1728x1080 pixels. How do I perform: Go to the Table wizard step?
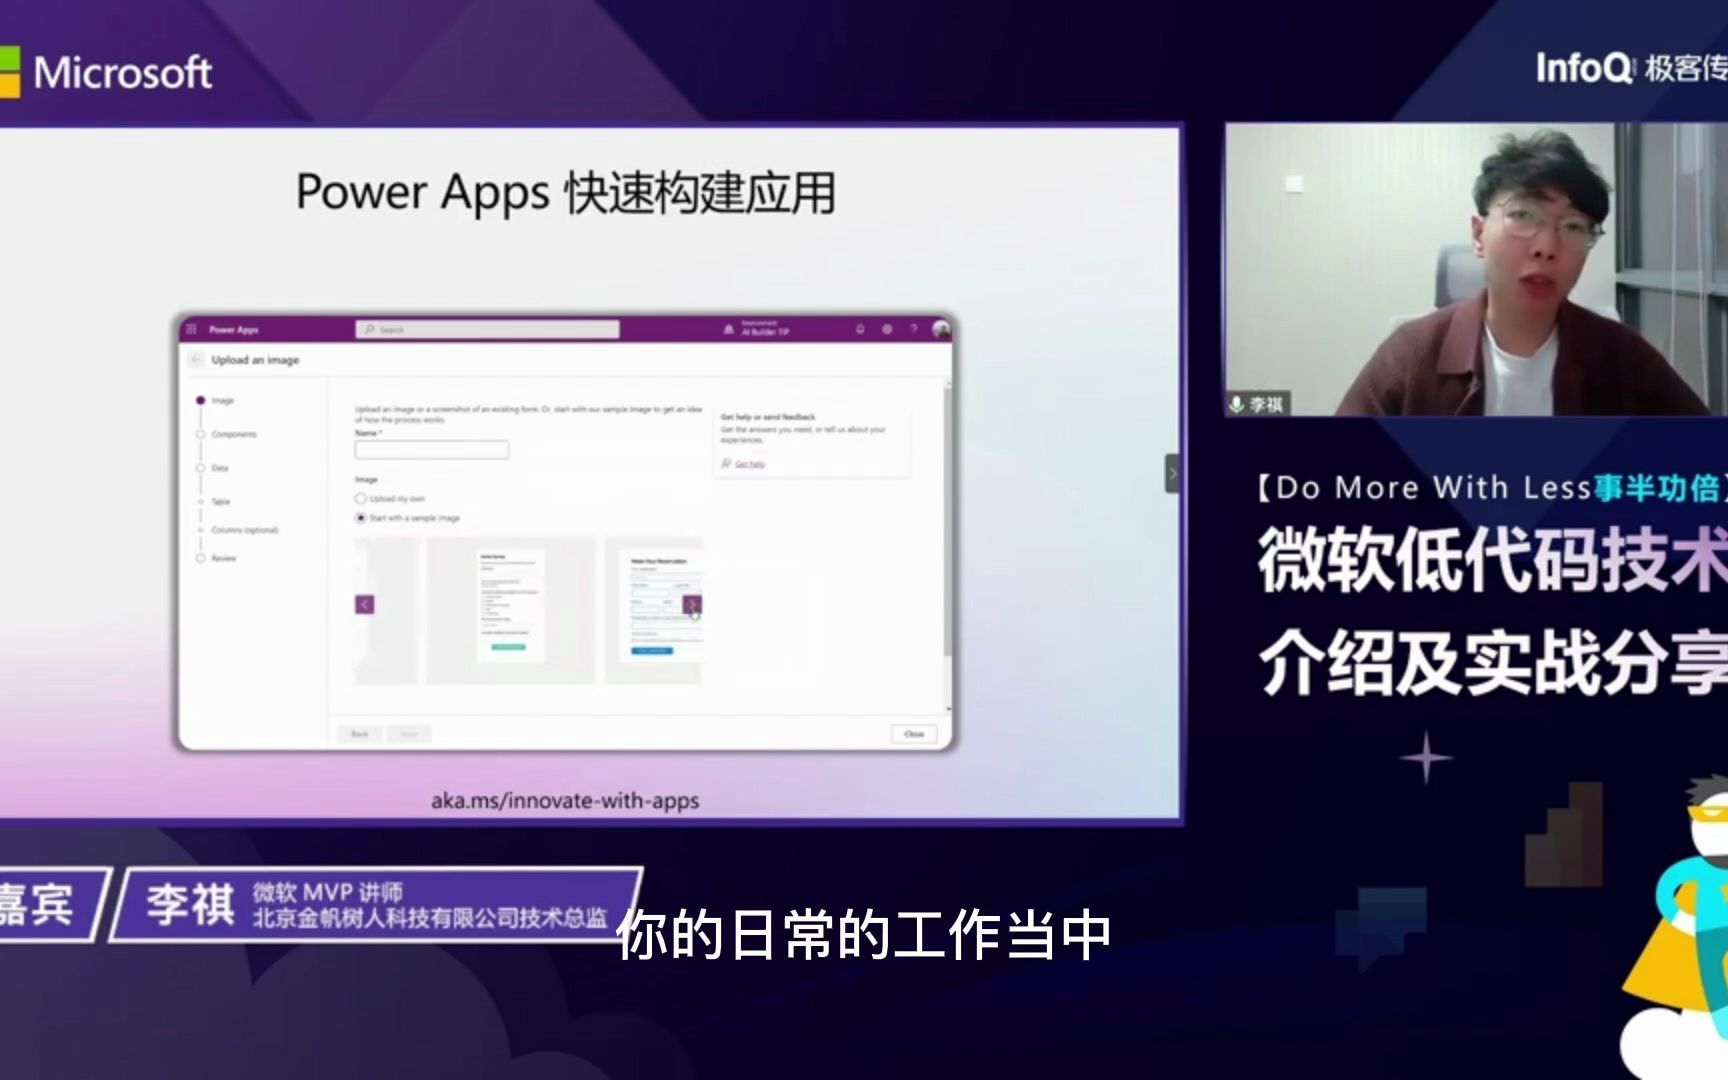click(214, 502)
